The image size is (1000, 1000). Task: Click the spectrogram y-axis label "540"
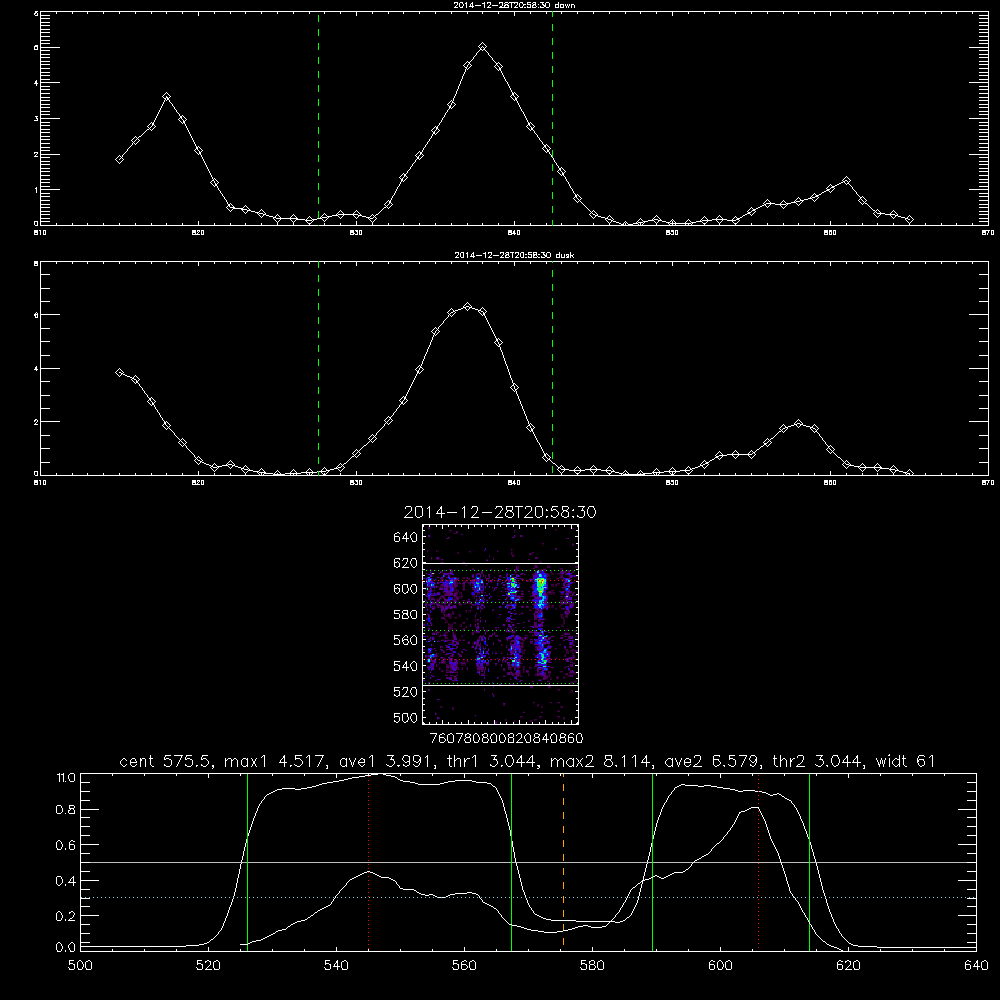pos(406,666)
